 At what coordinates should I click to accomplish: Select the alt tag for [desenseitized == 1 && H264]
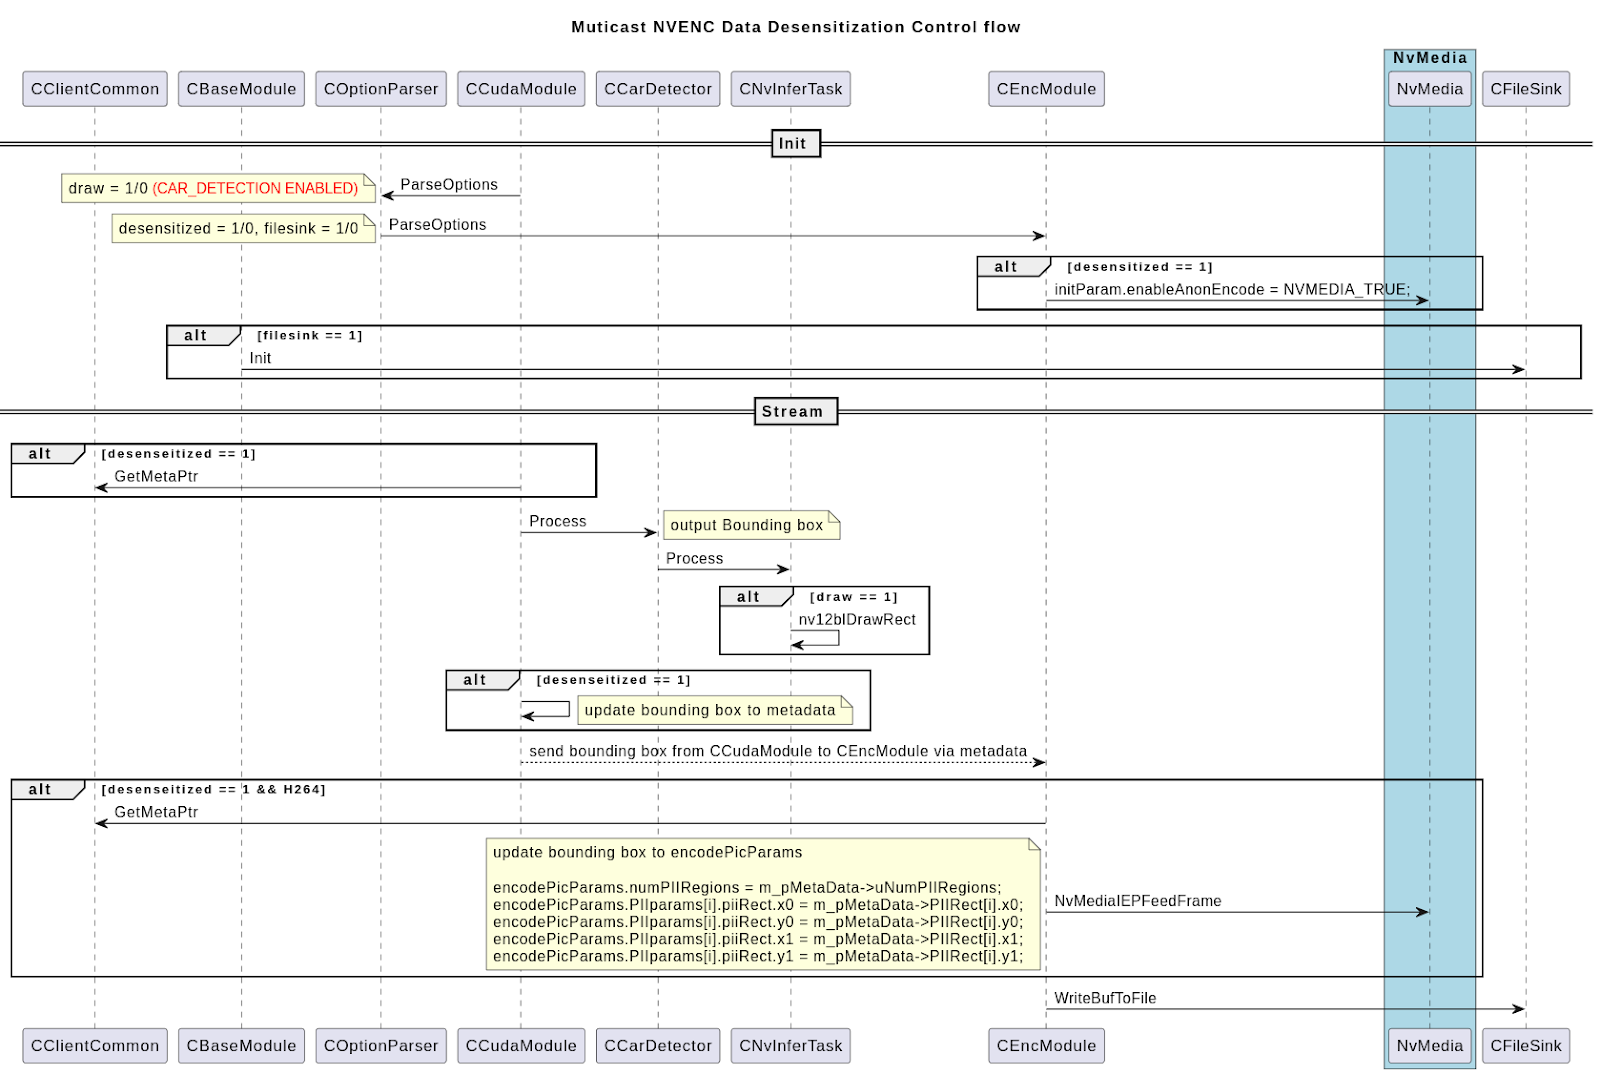click(x=47, y=790)
